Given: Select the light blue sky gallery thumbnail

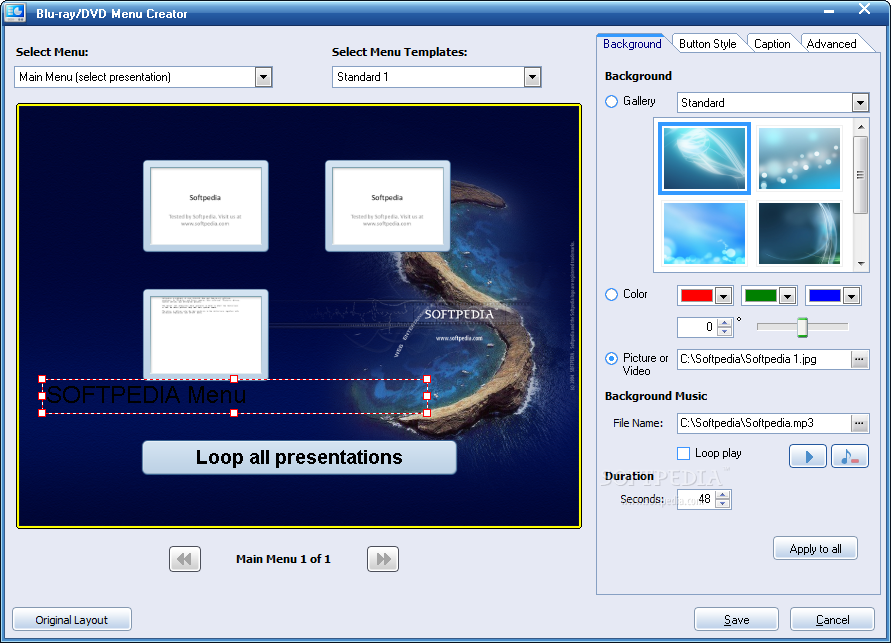Looking at the screenshot, I should (705, 233).
